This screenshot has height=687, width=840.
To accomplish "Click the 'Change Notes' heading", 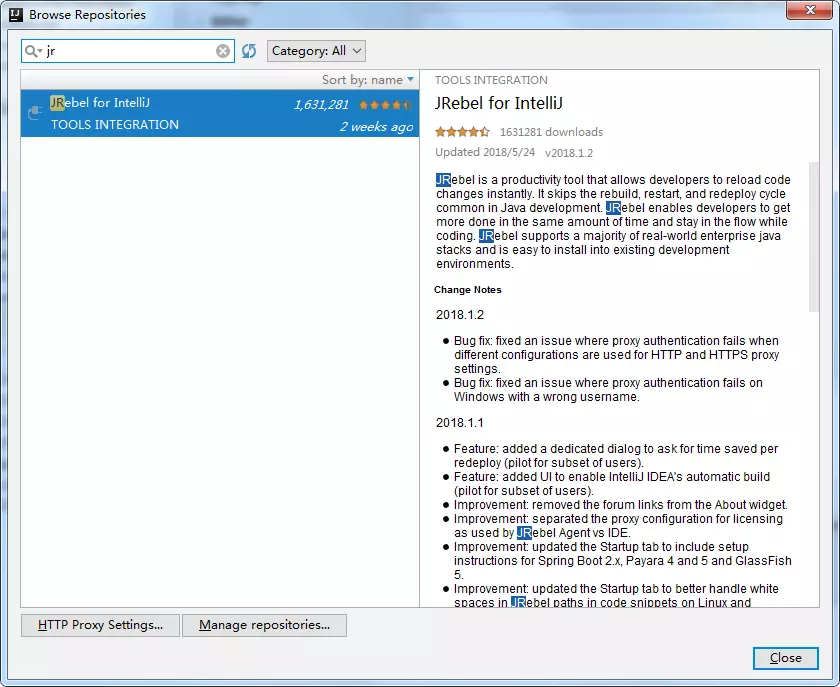I will 468,290.
